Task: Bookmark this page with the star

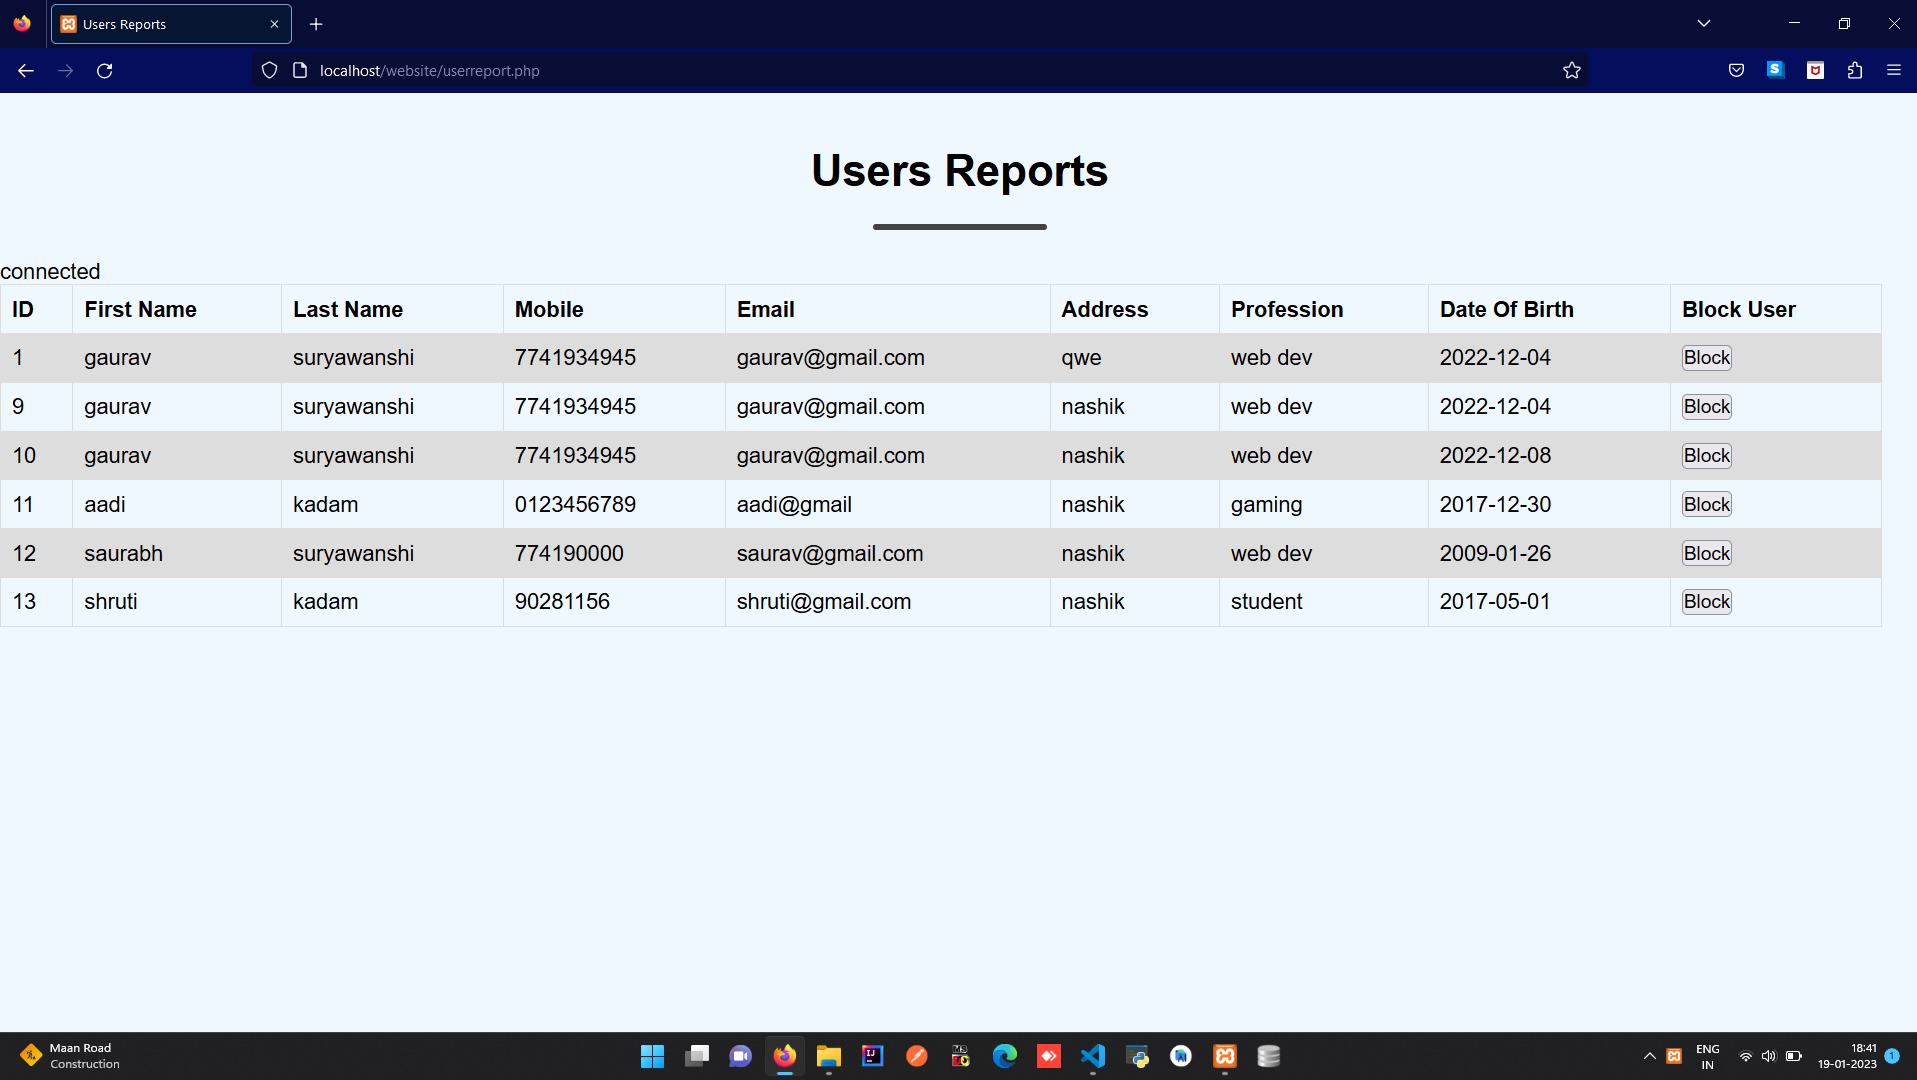Action: tap(1571, 70)
